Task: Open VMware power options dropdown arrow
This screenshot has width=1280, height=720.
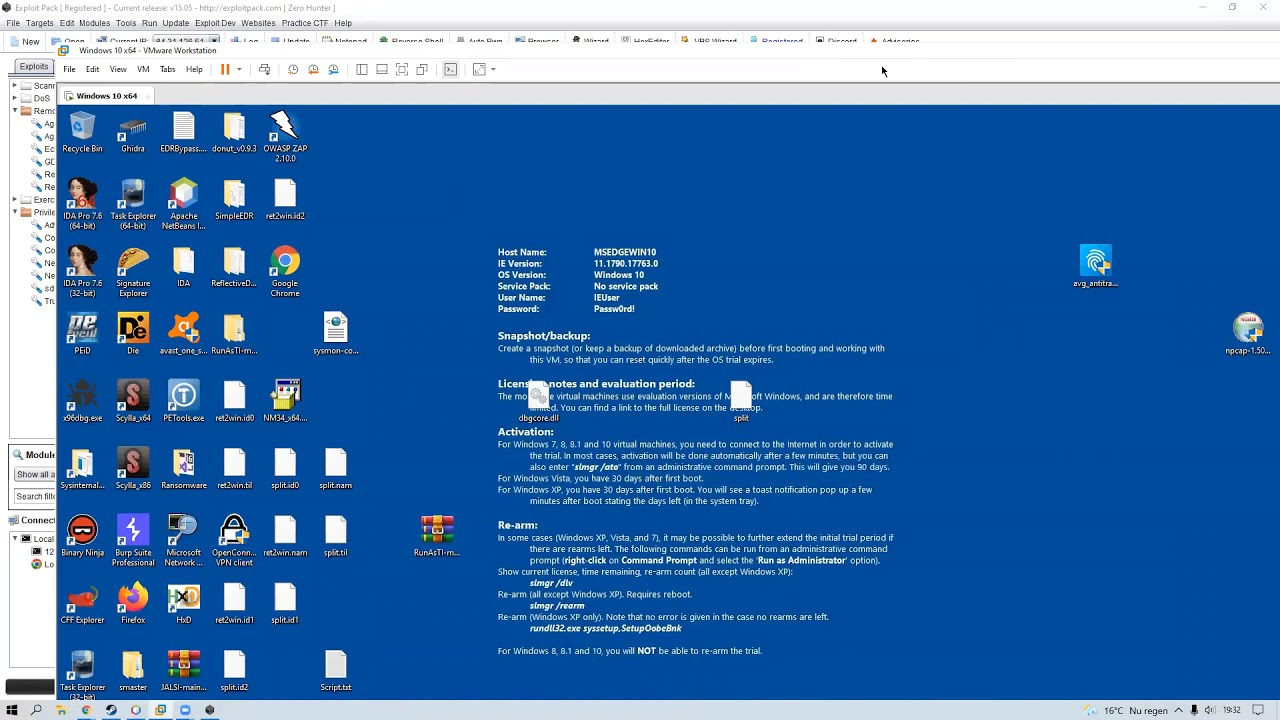Action: click(x=238, y=69)
